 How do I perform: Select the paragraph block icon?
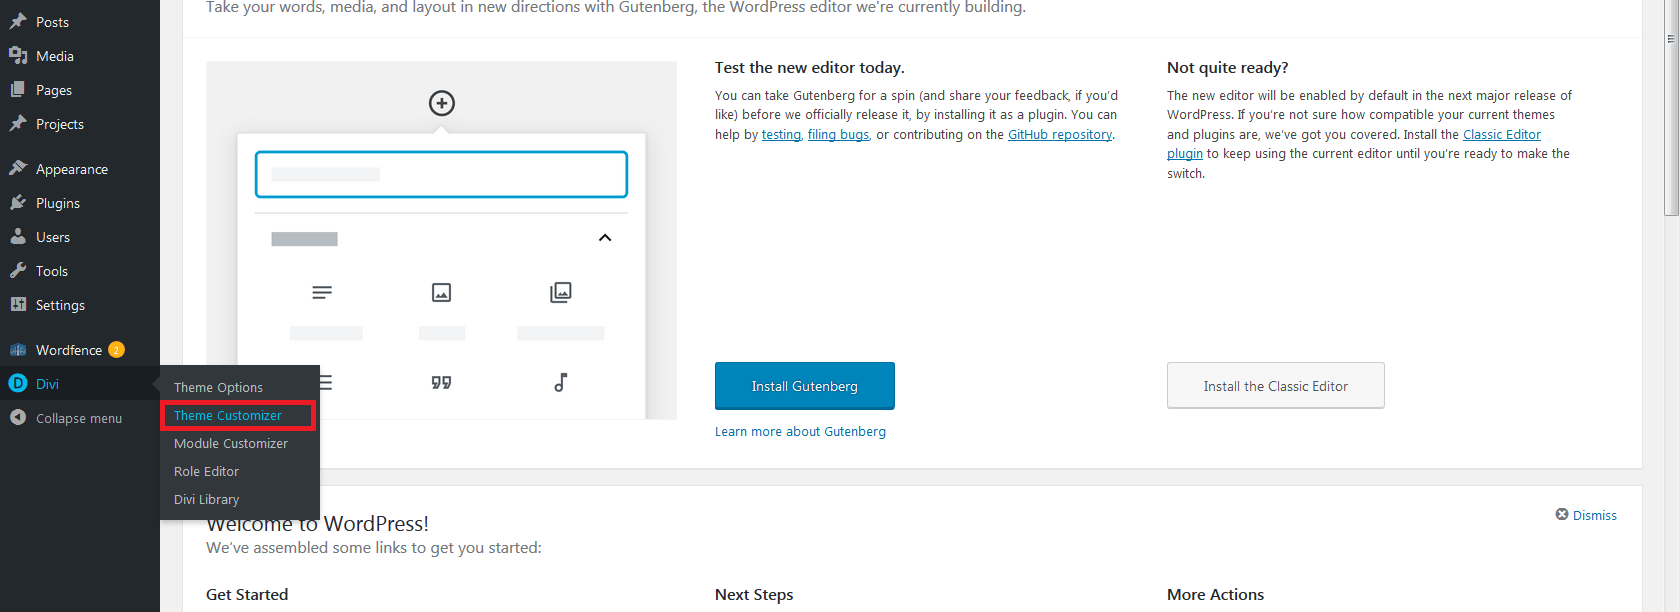pos(322,292)
